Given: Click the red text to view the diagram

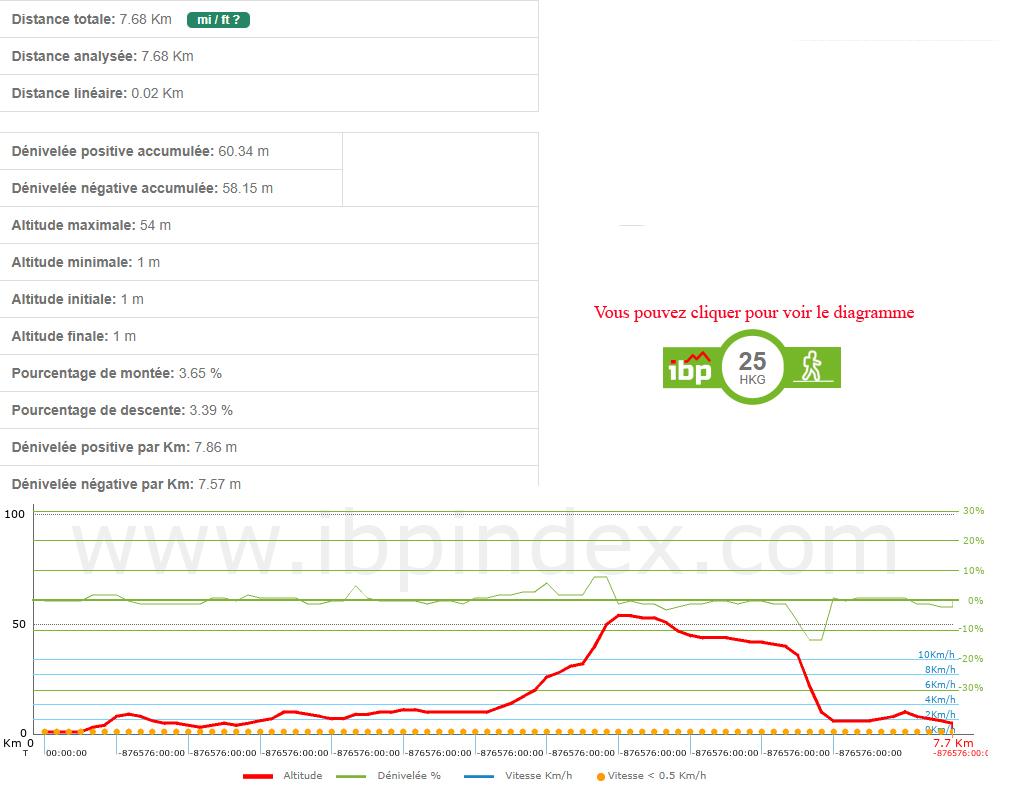Looking at the screenshot, I should [753, 313].
